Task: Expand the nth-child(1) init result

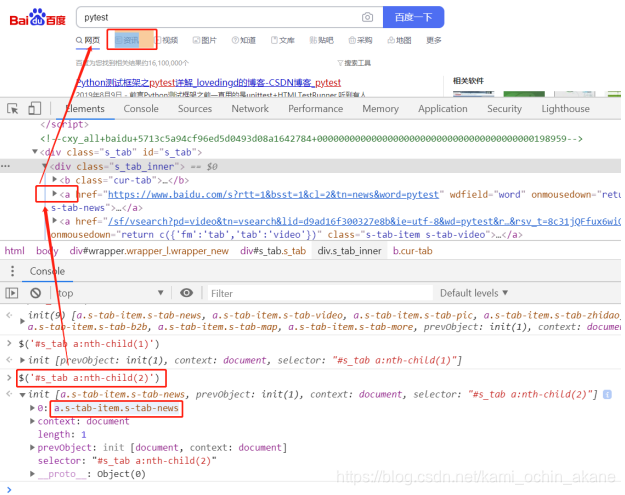Action: 22,360
